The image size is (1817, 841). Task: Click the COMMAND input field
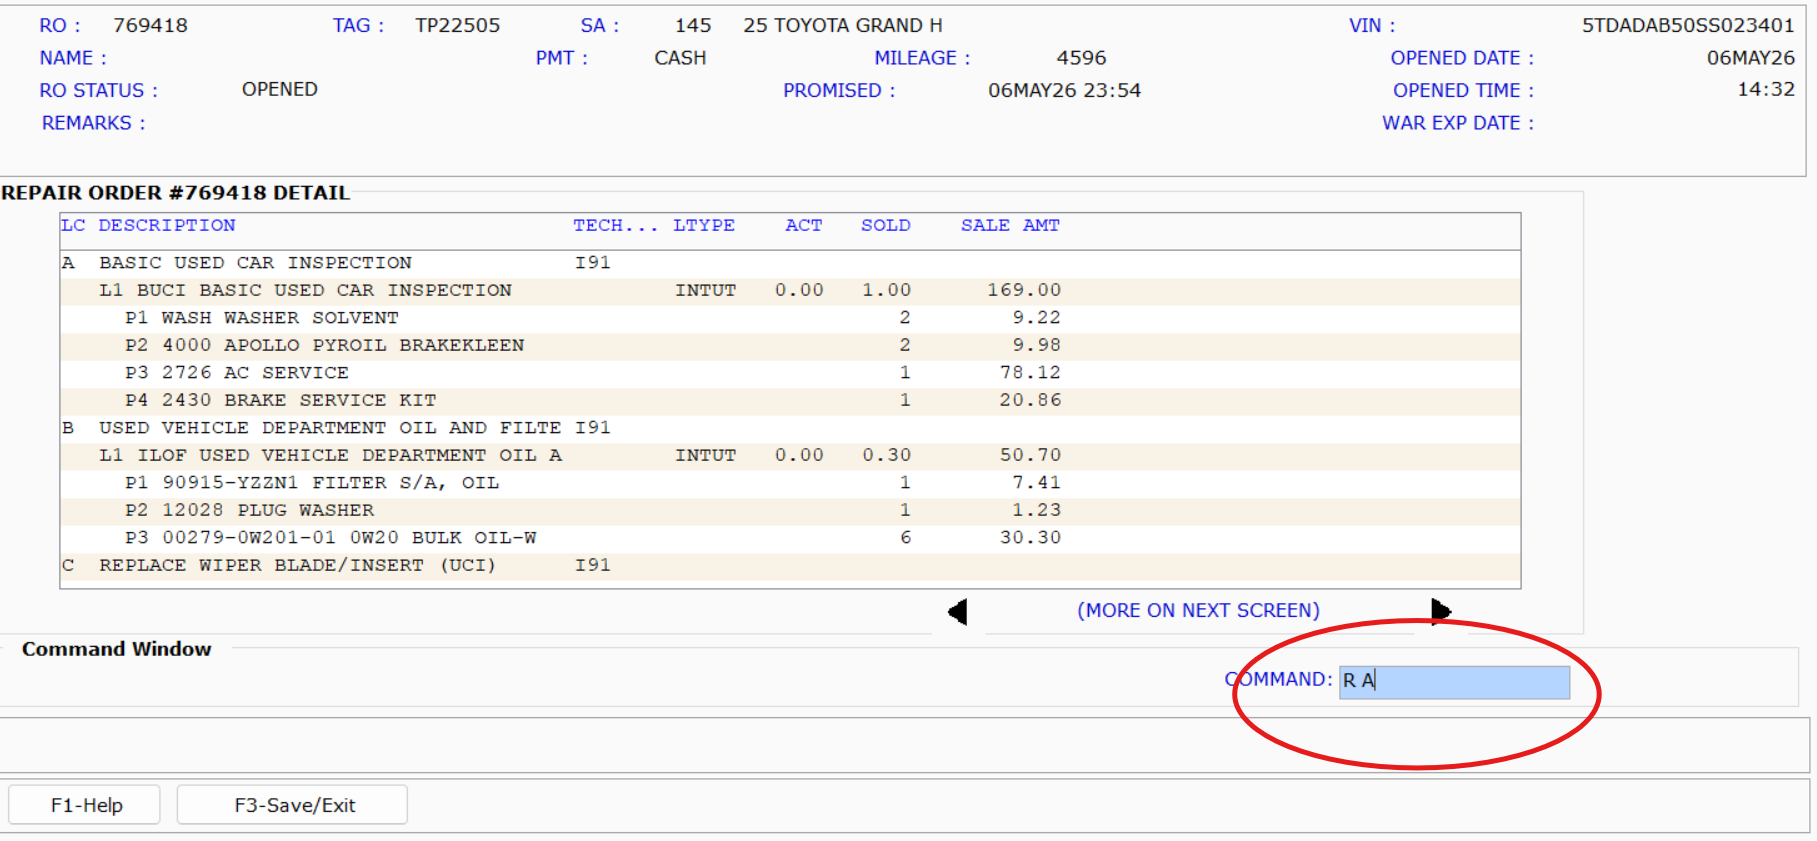(x=1454, y=681)
